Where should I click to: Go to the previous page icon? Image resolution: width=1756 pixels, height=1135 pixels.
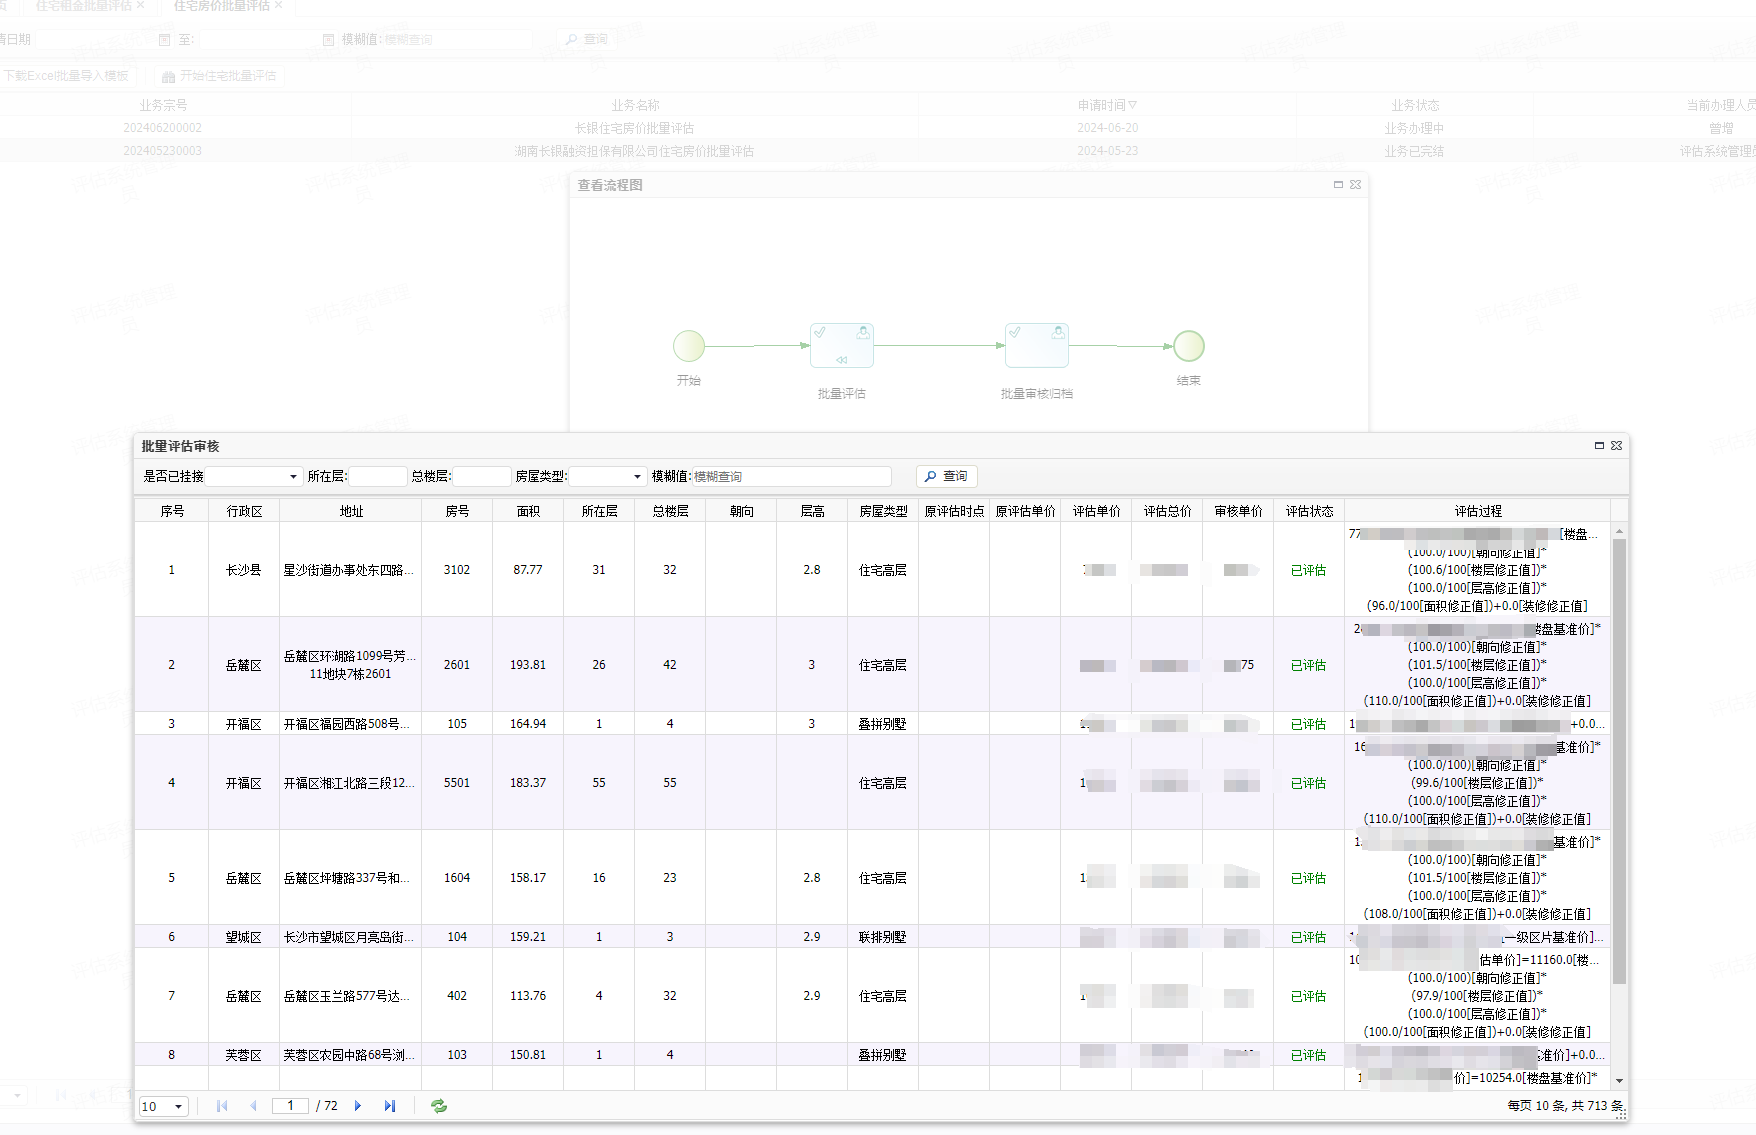click(253, 1106)
